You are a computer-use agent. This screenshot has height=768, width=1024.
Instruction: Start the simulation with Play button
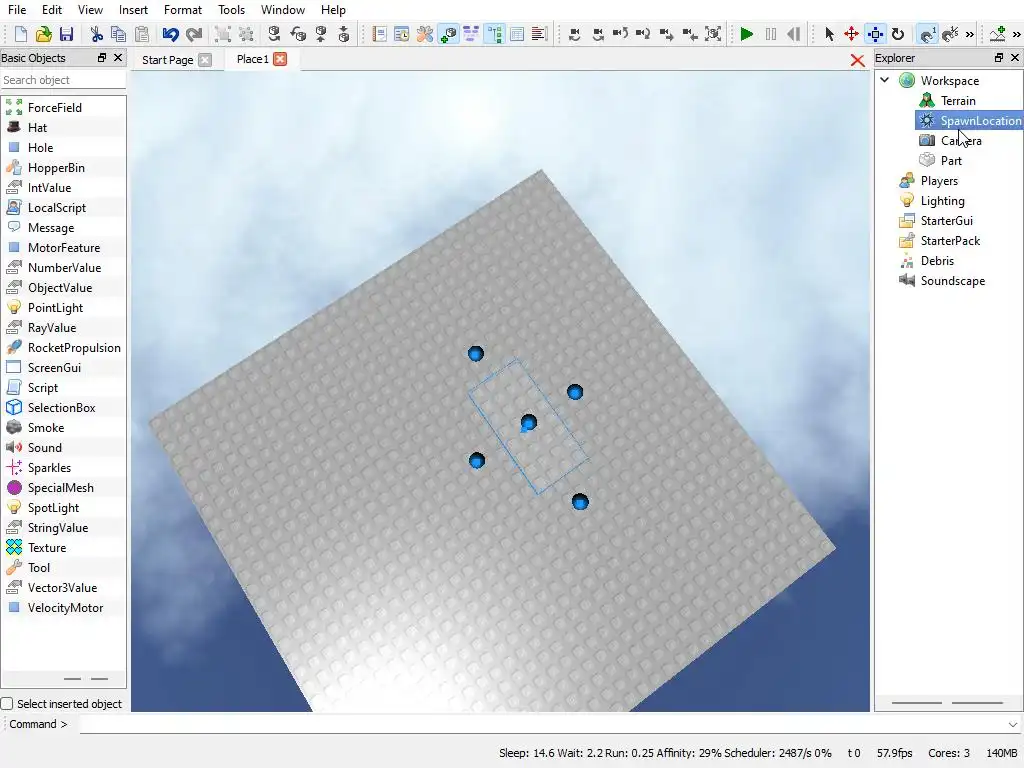point(746,34)
